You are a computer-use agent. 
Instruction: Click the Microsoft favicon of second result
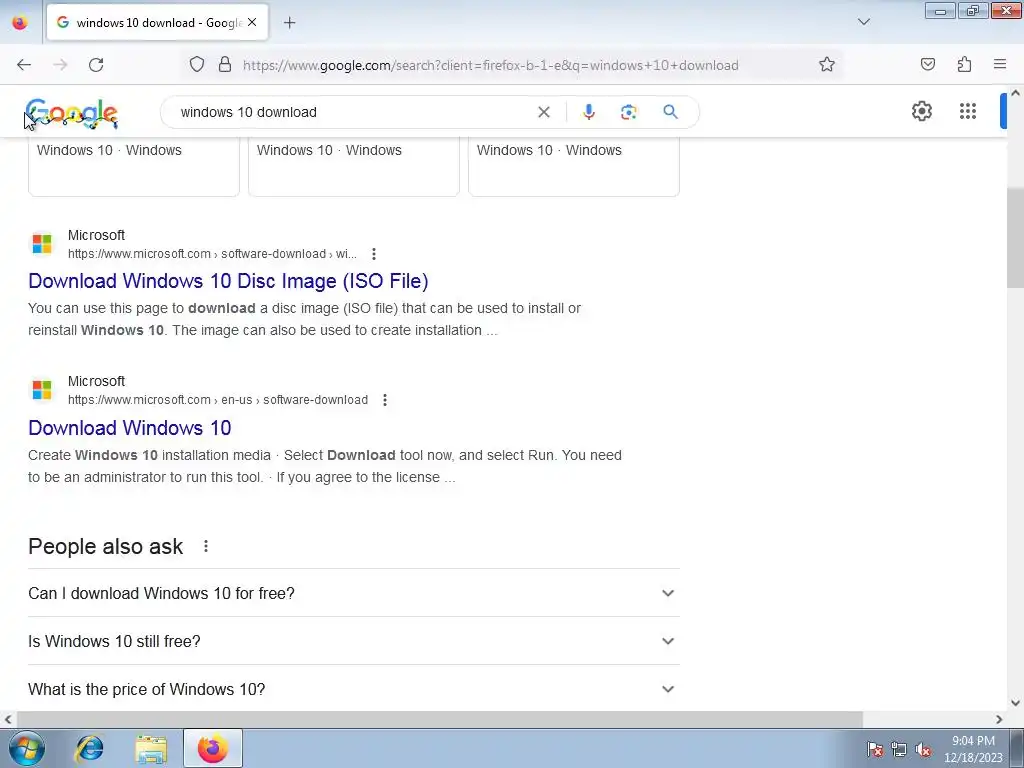[42, 390]
